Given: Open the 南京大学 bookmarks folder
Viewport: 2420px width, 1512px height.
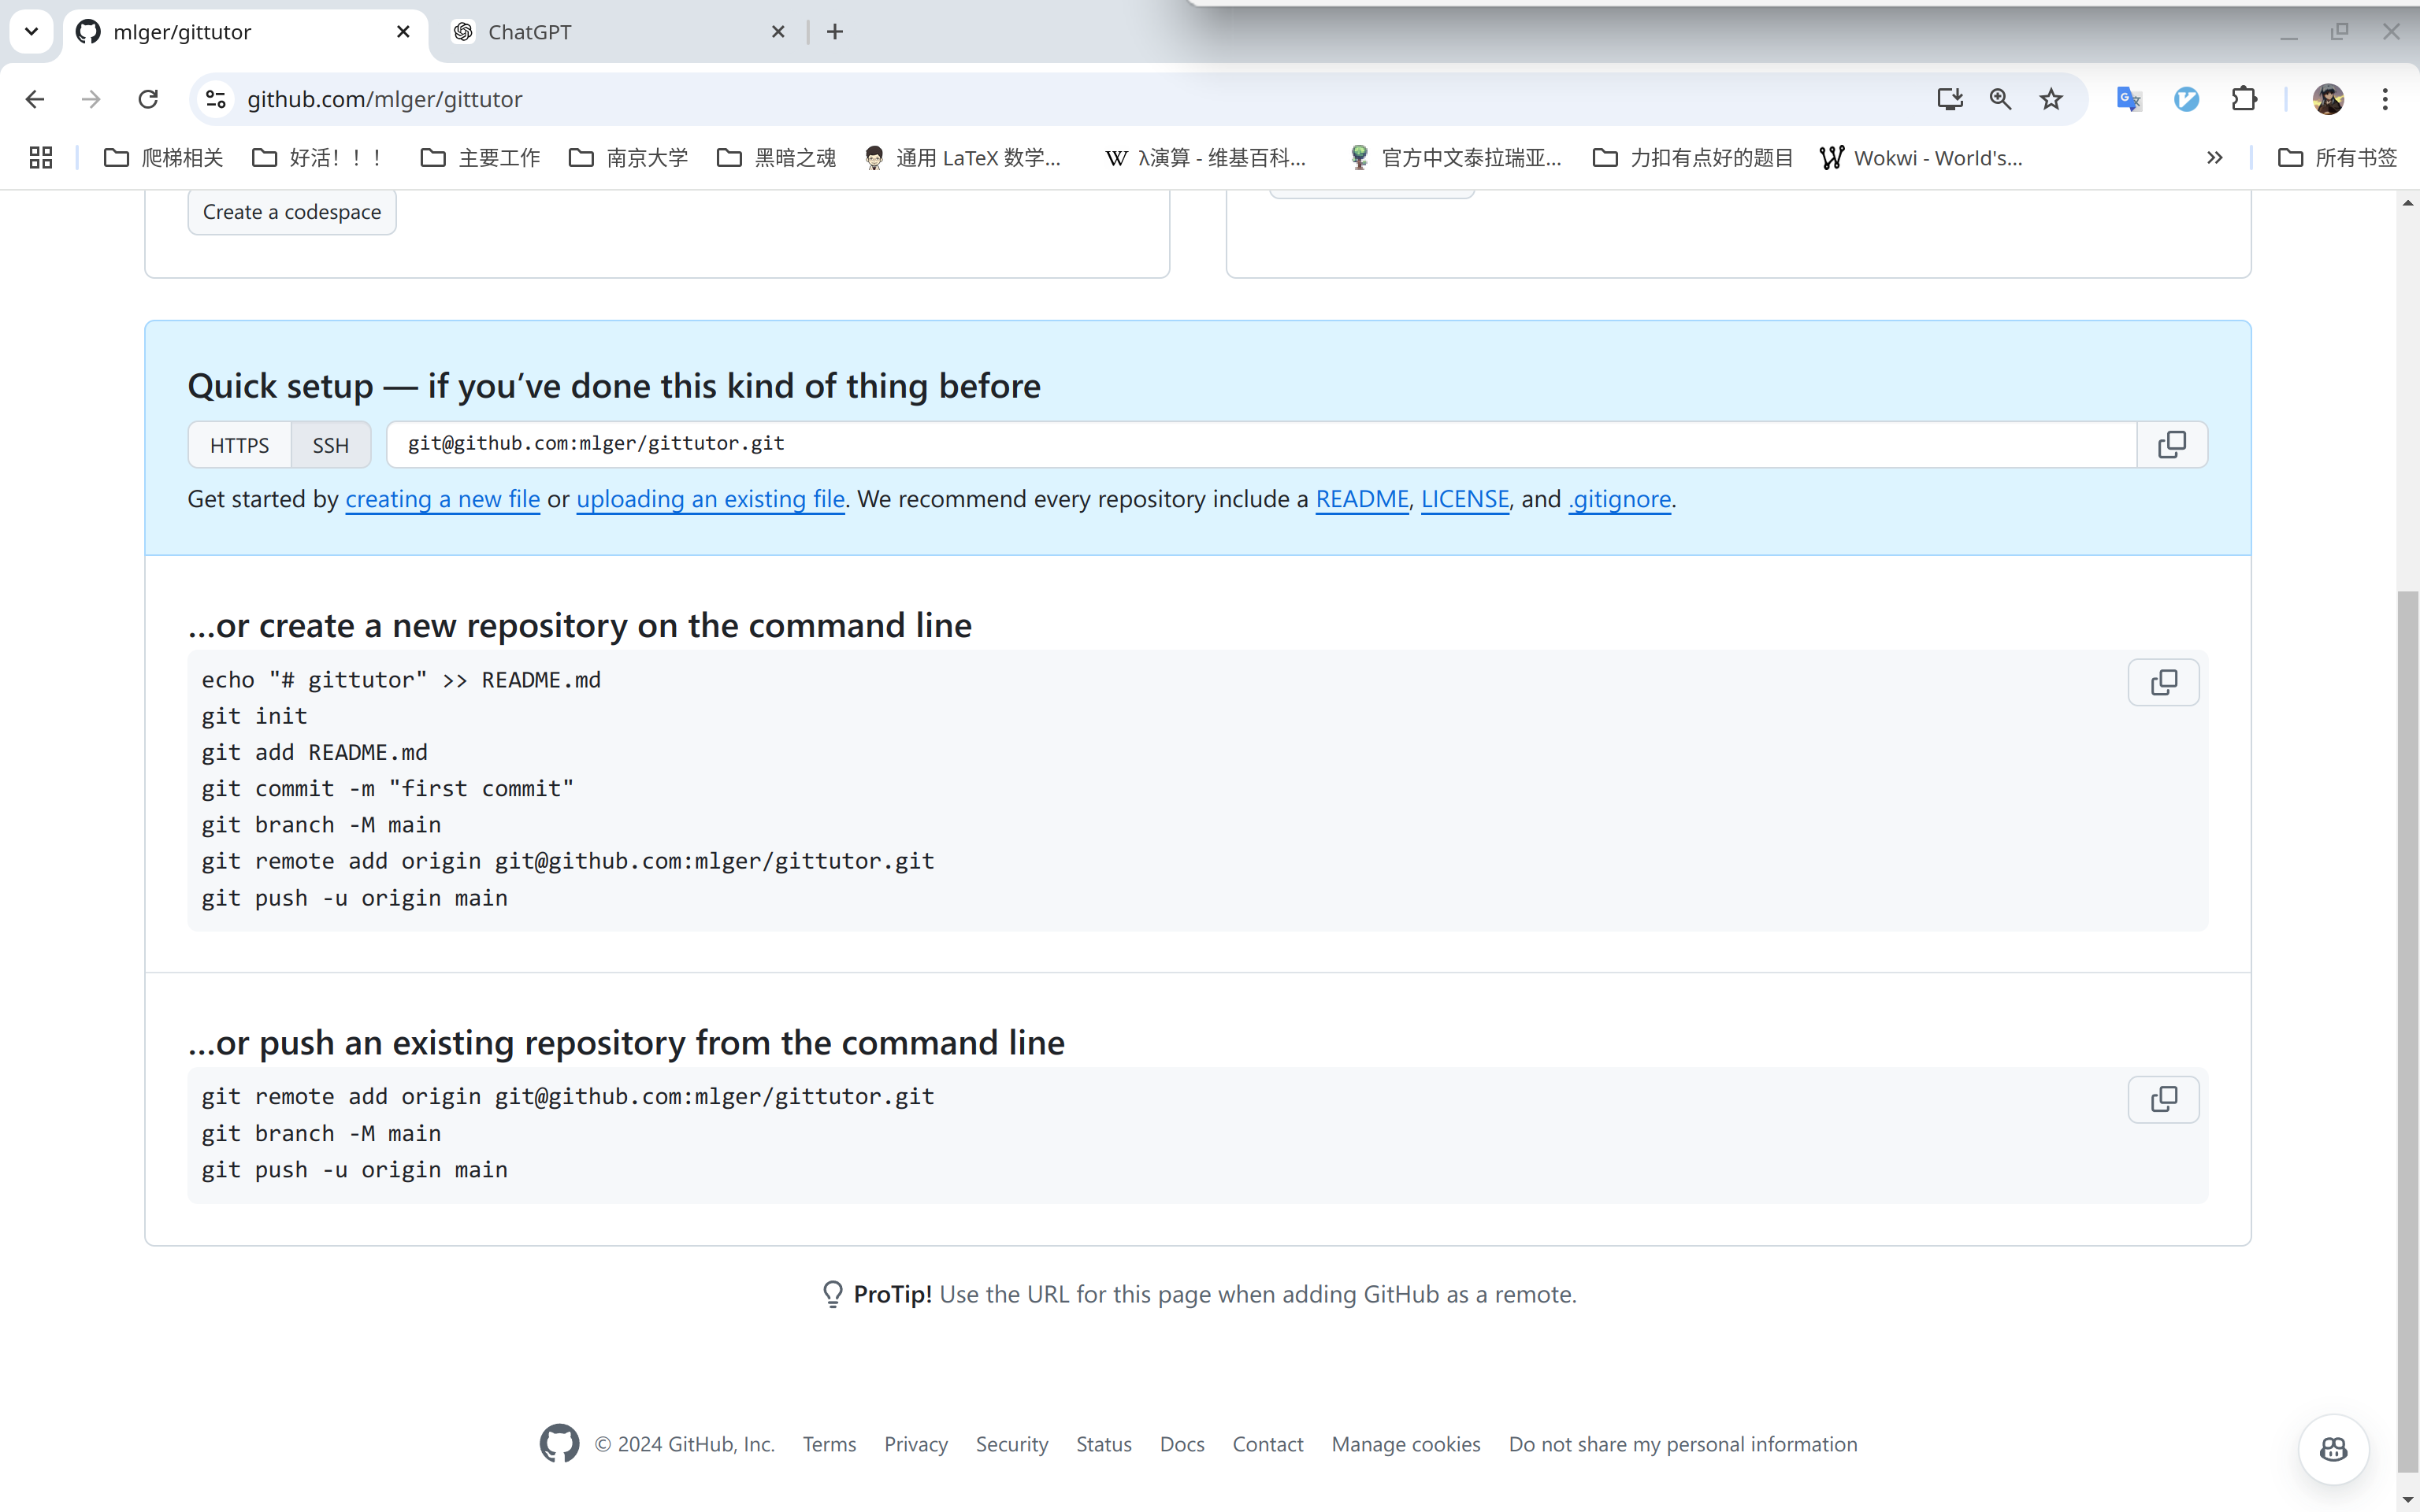Looking at the screenshot, I should coord(629,158).
